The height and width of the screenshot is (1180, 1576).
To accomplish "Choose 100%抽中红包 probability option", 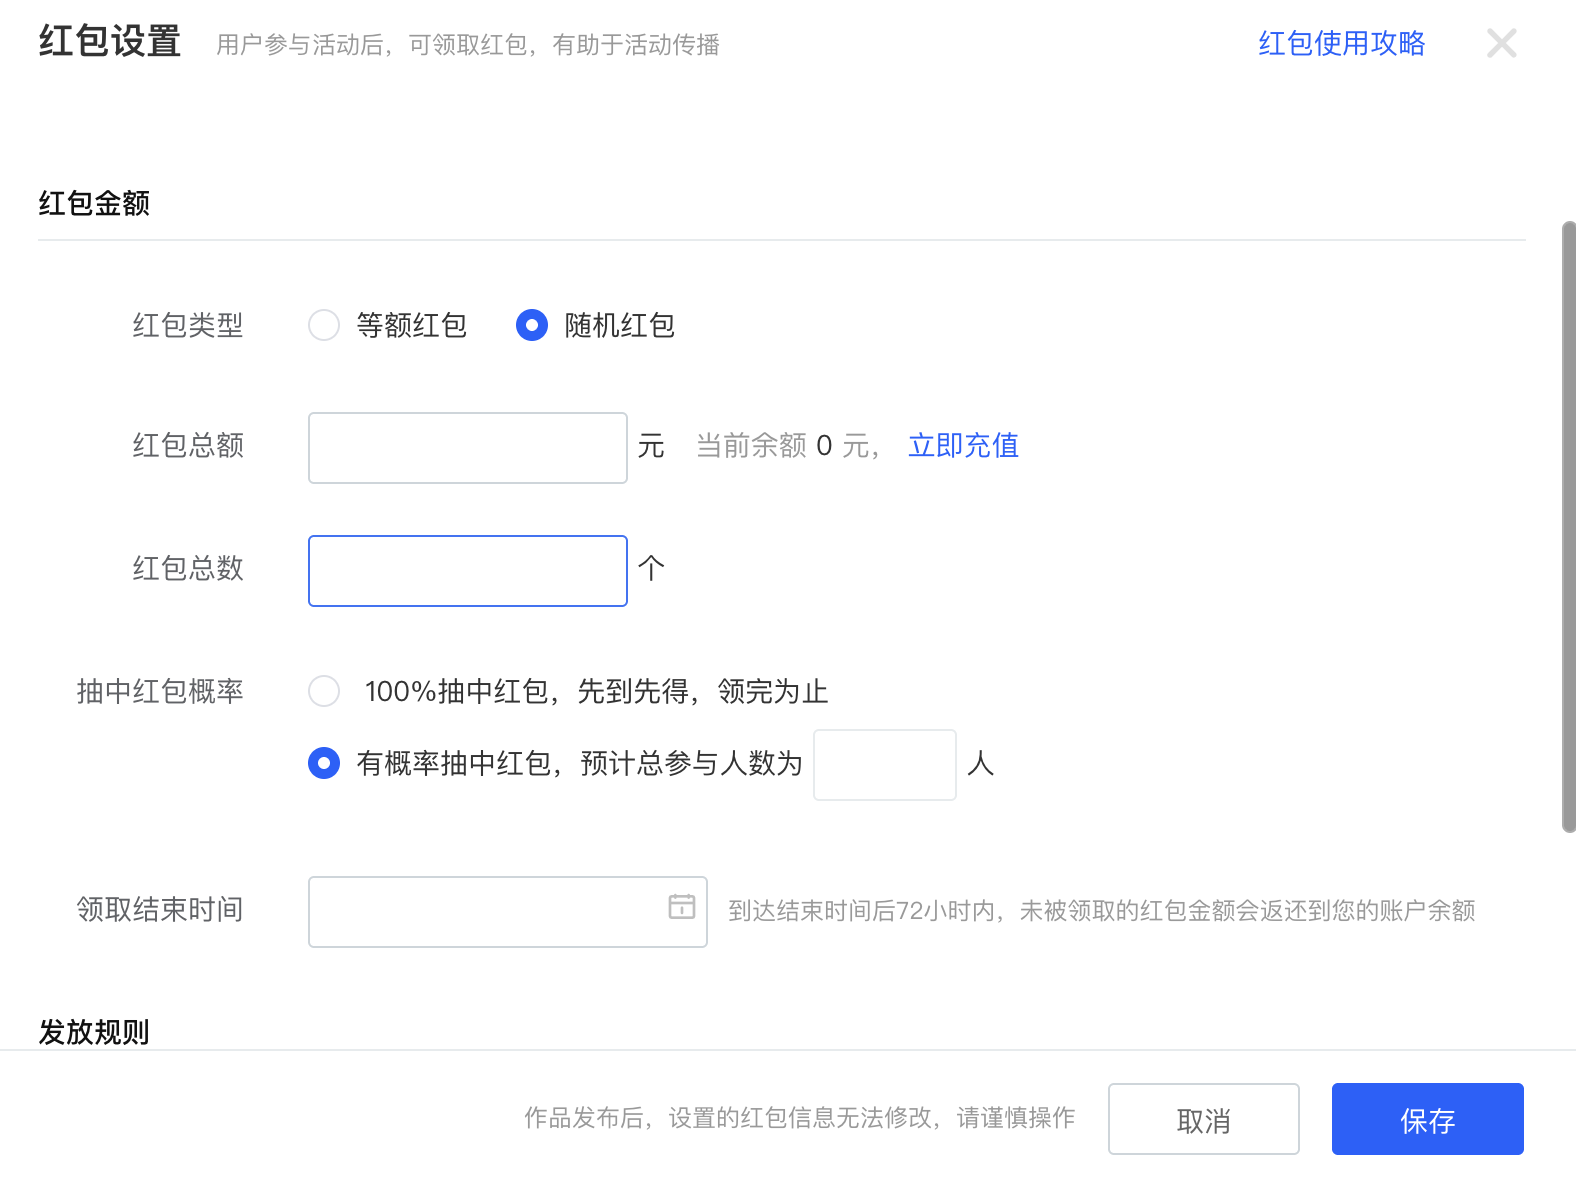I will coord(324,691).
